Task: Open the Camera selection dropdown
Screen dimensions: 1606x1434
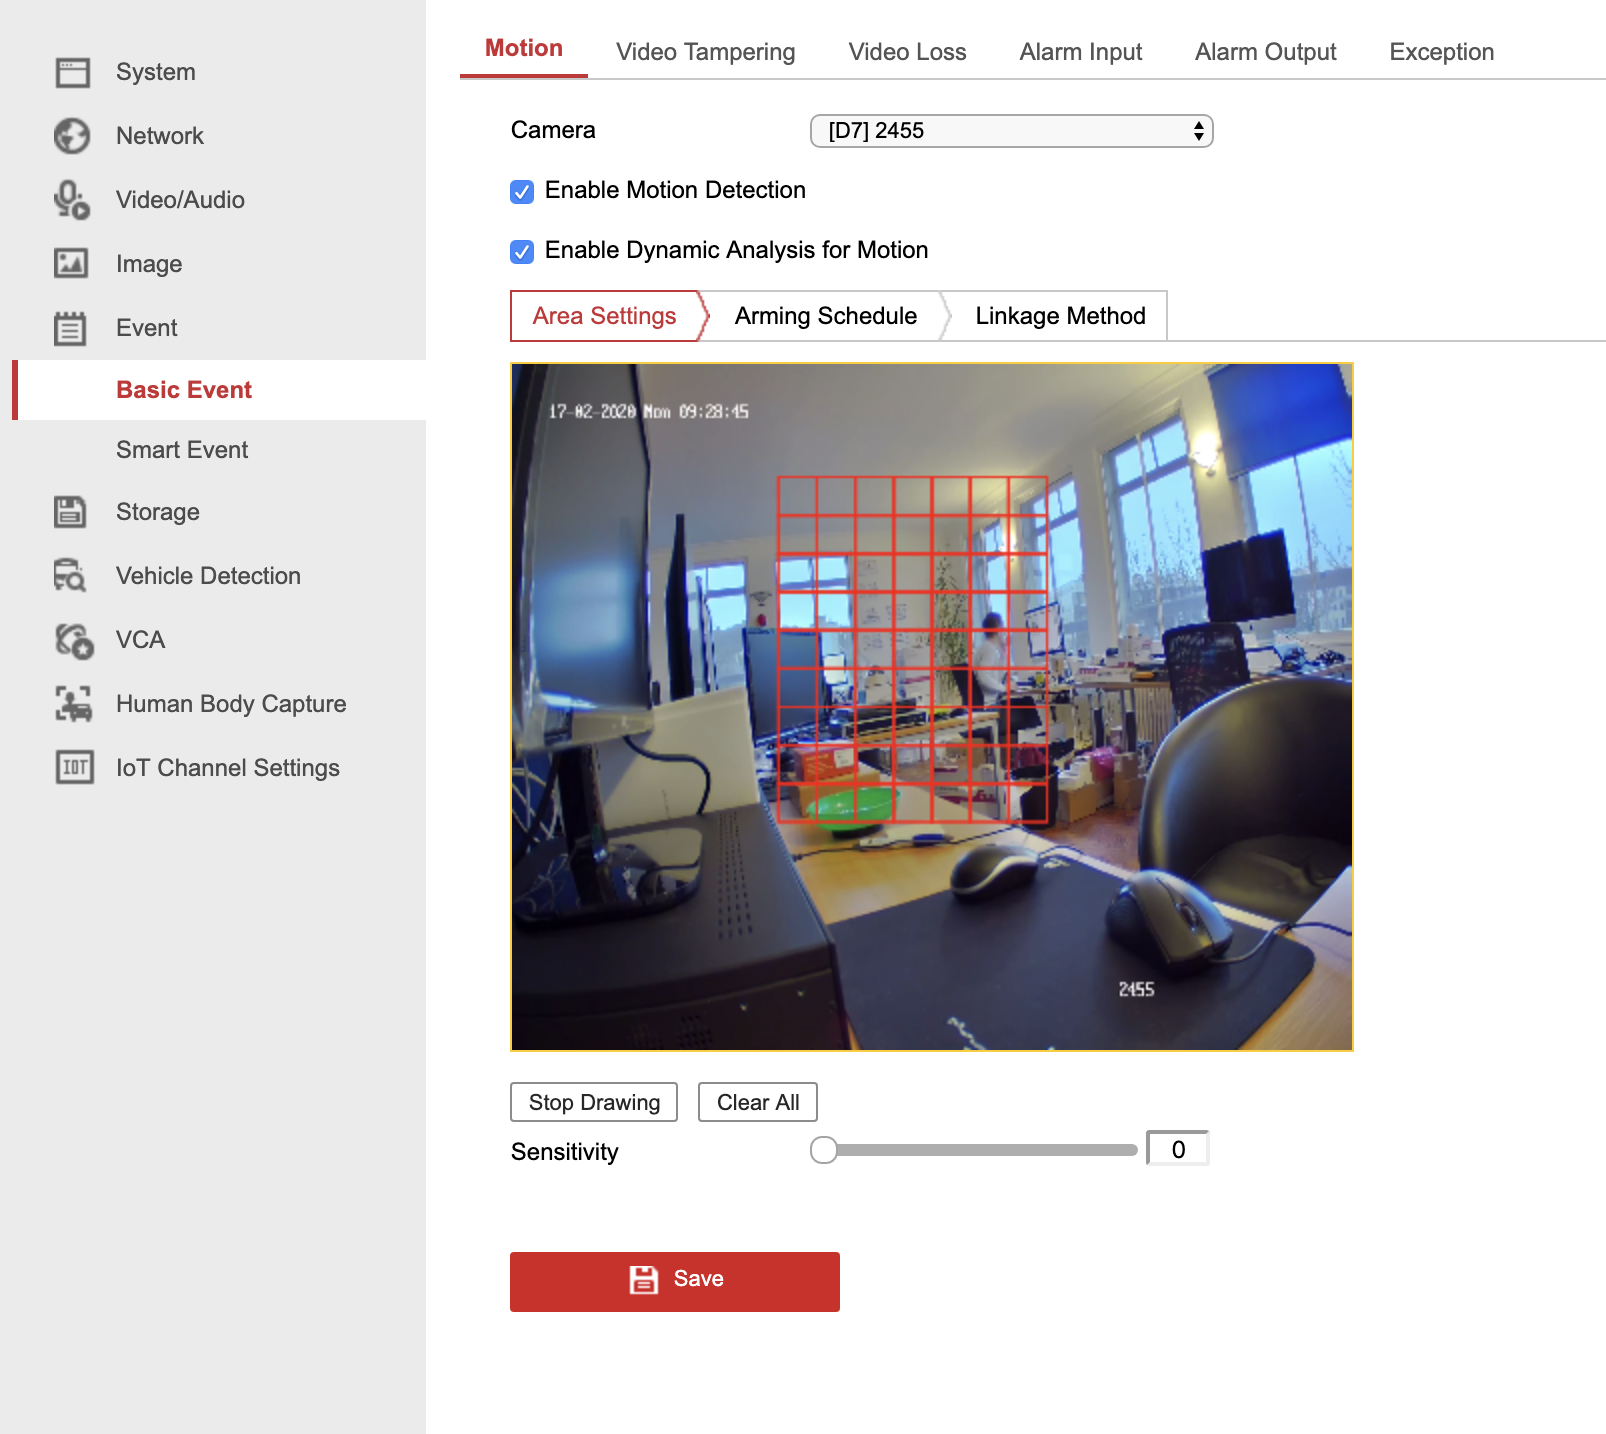Action: 1011,131
